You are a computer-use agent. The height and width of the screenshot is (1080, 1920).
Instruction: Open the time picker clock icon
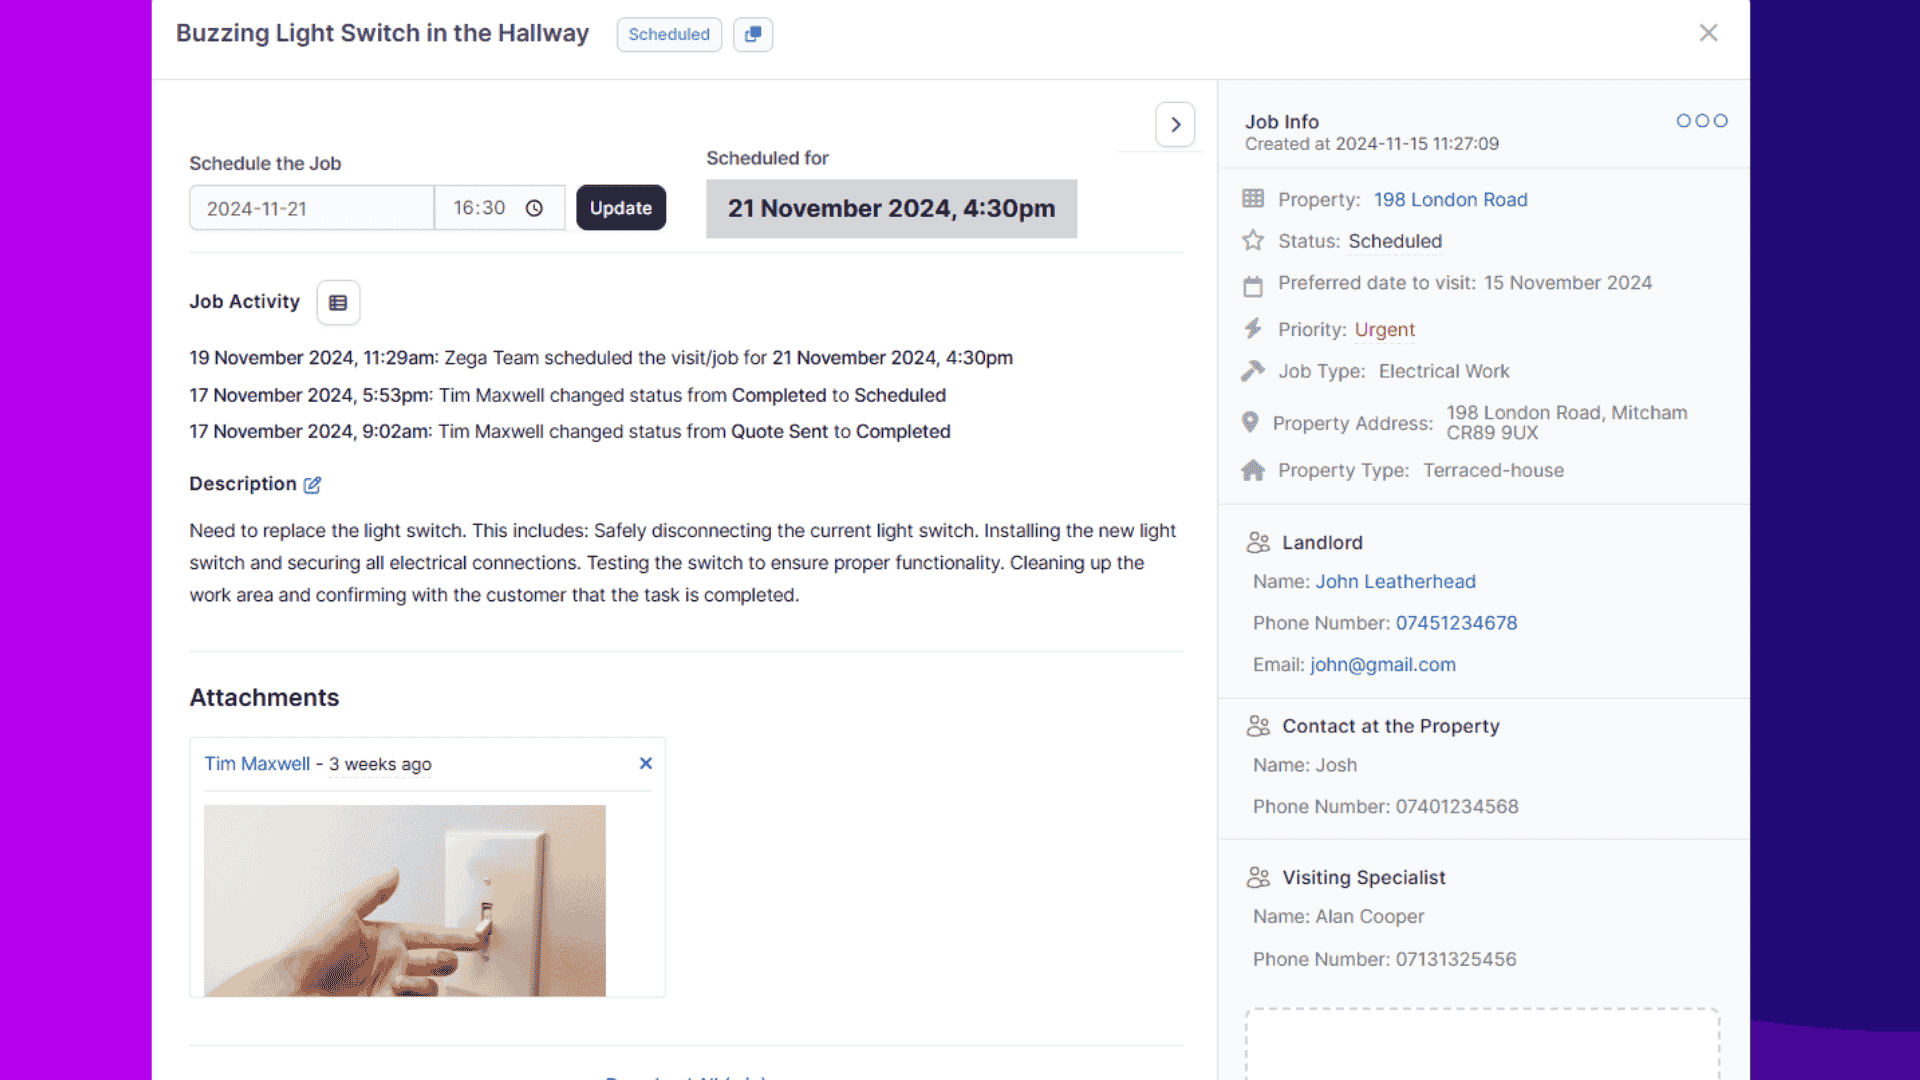tap(534, 208)
